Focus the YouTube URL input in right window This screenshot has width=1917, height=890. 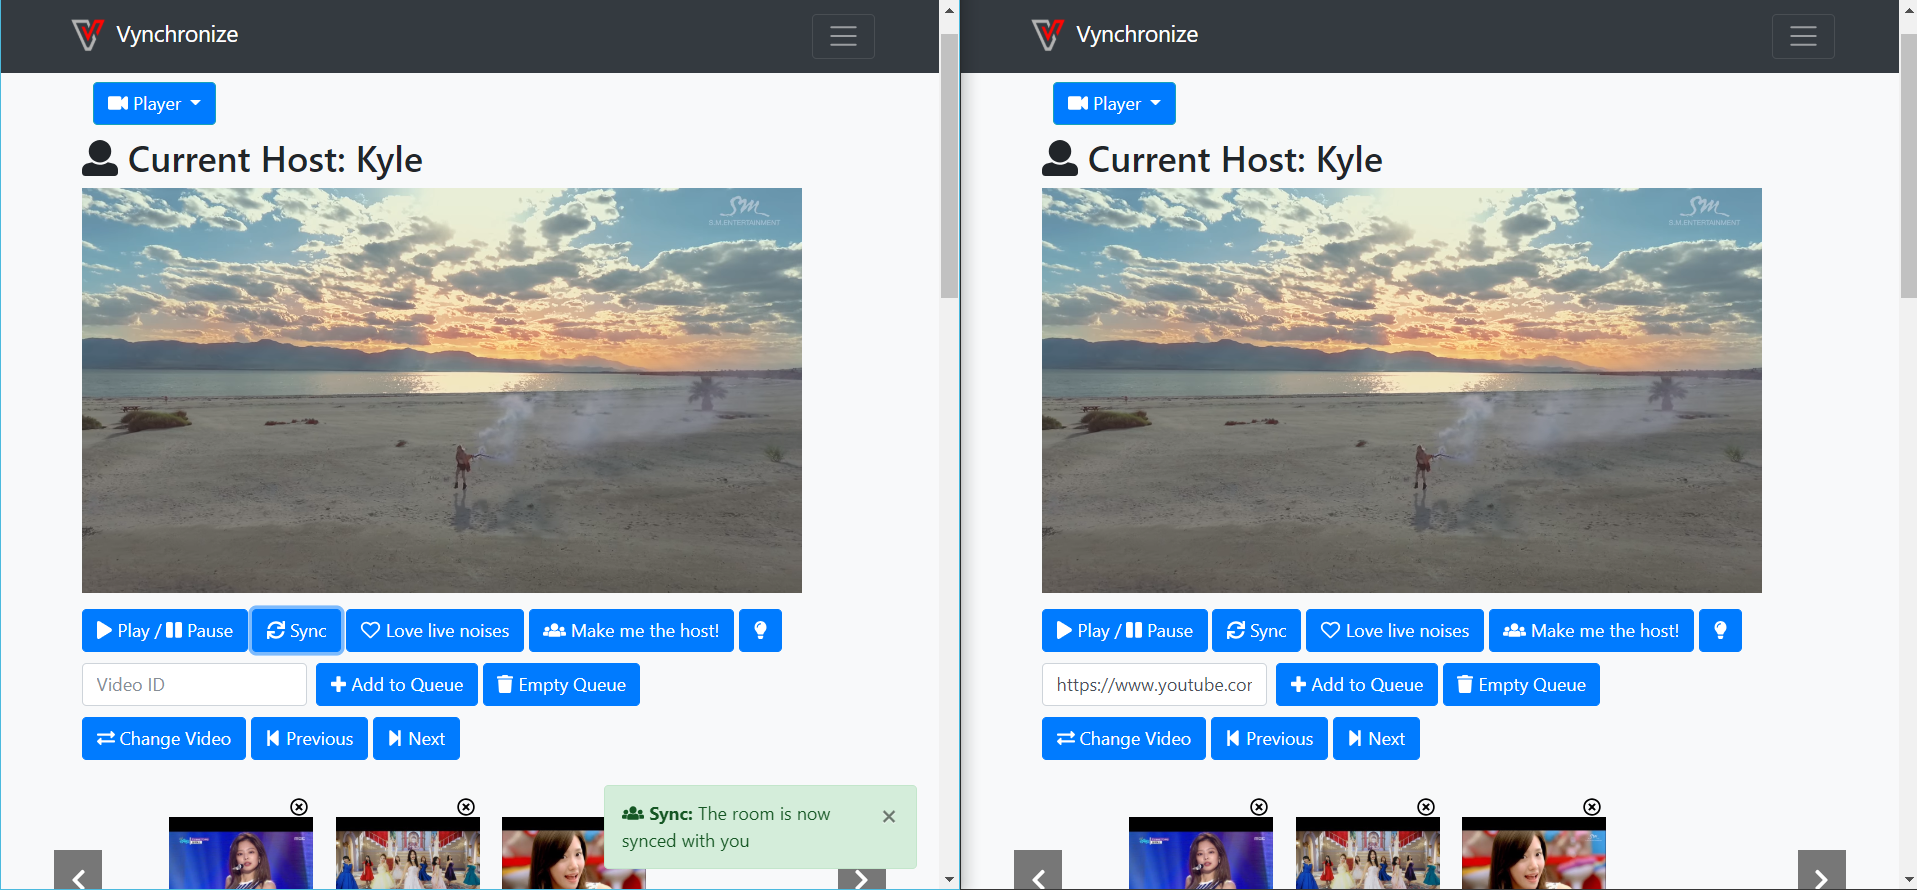[x=1154, y=684]
